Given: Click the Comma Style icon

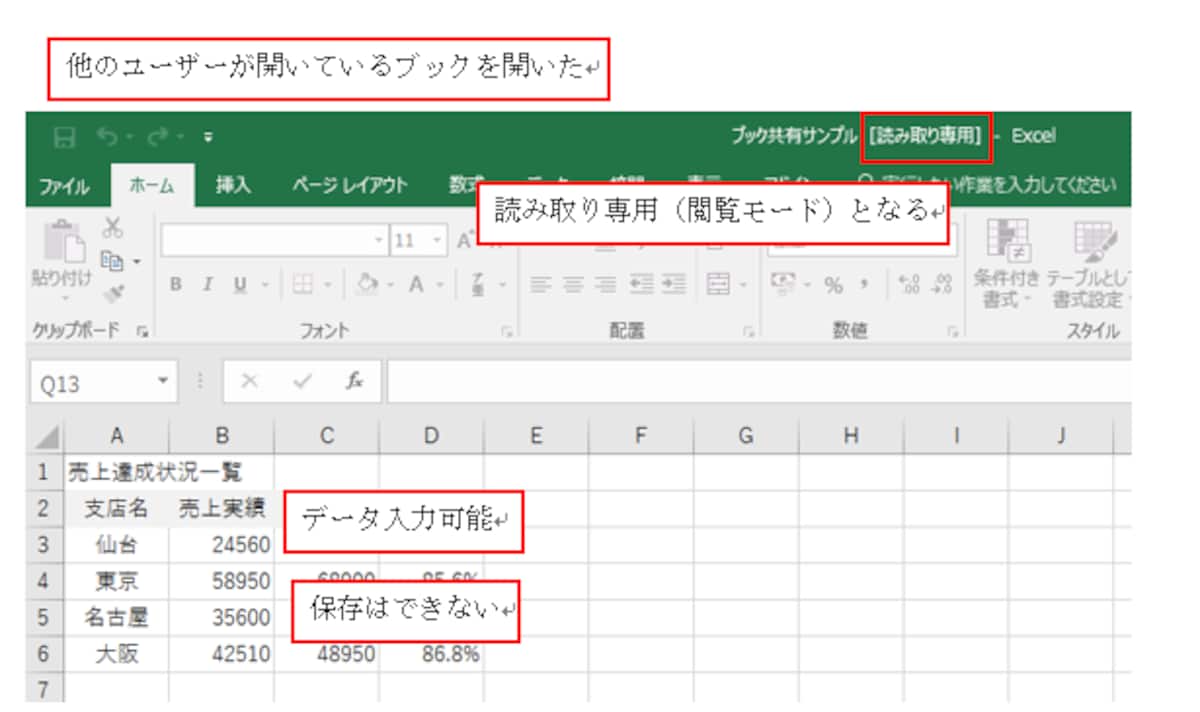Looking at the screenshot, I should 865,286.
